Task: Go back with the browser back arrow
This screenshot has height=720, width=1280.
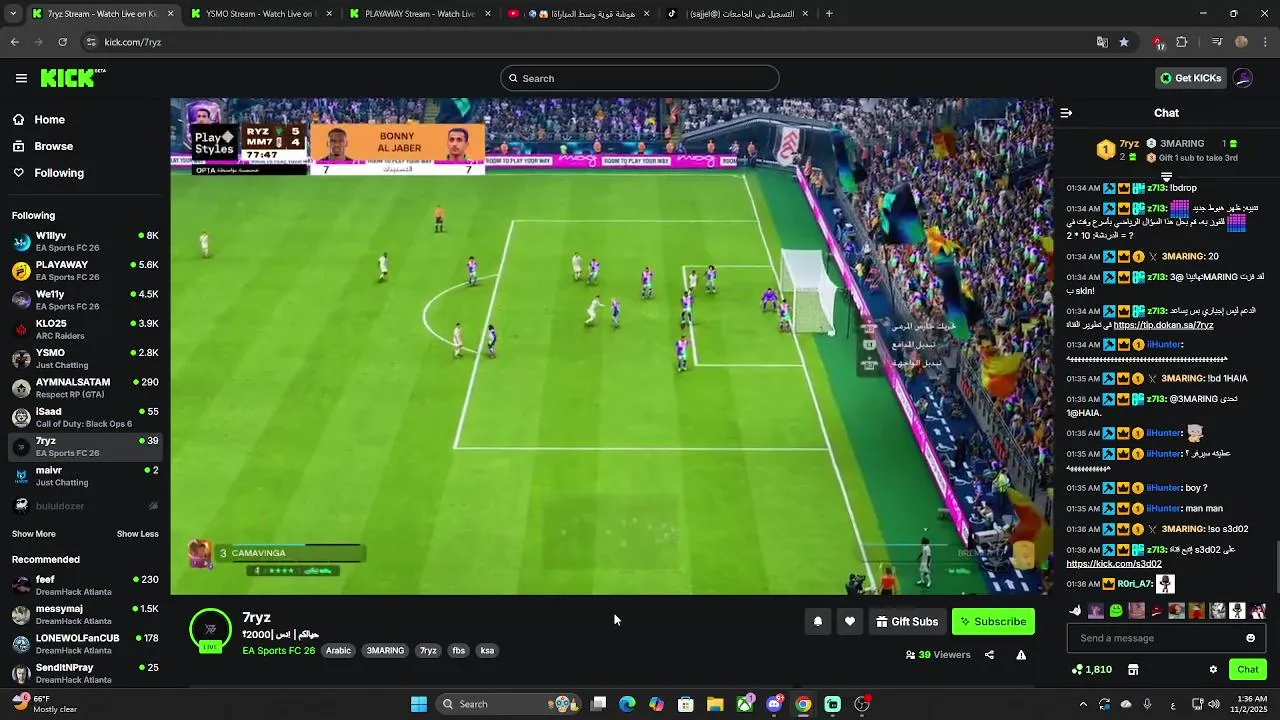Action: click(x=14, y=42)
